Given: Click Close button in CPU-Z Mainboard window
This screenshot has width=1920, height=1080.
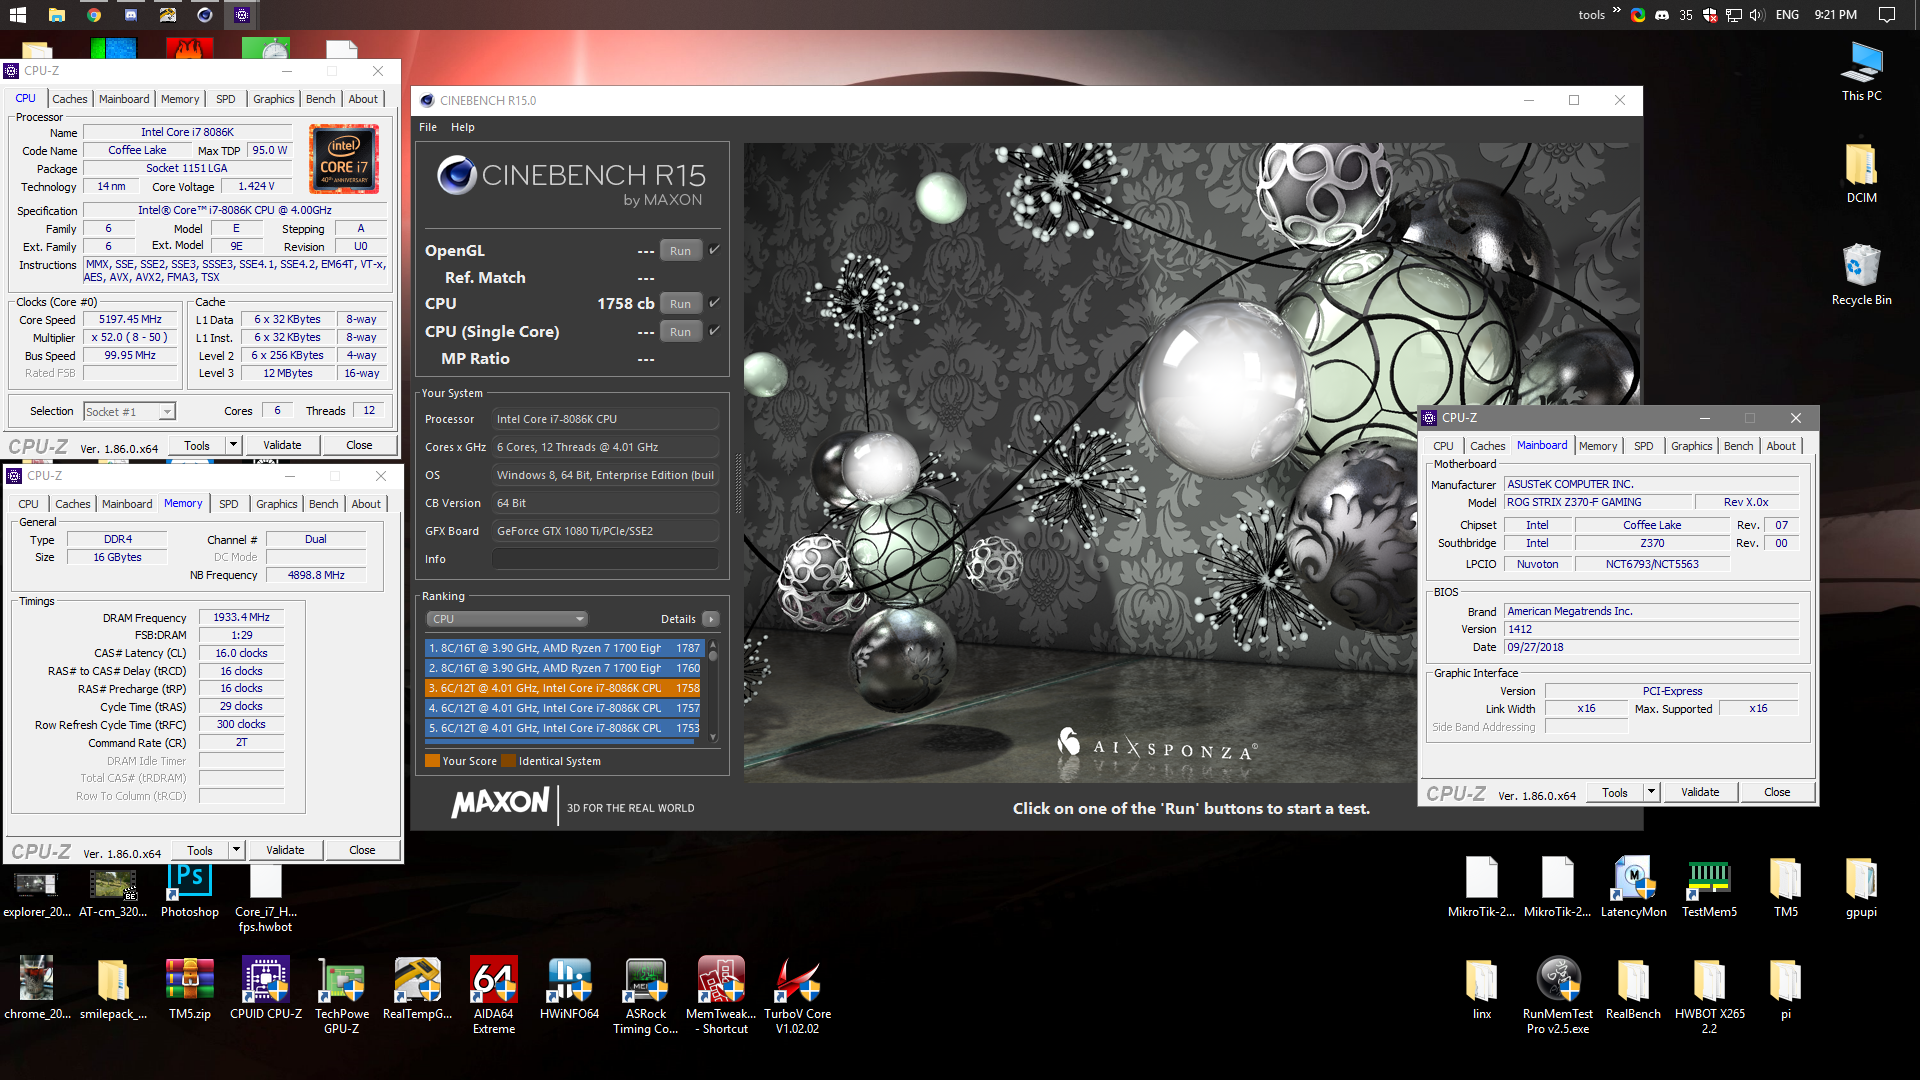Looking at the screenshot, I should point(1777,792).
